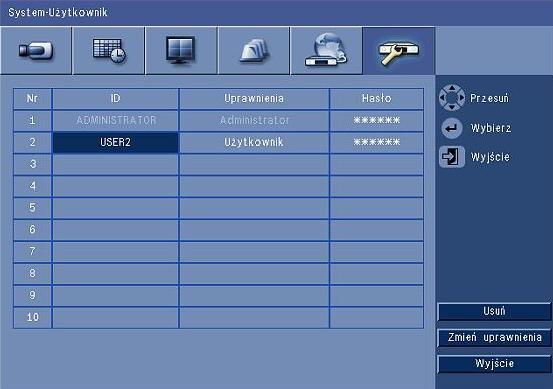
Task: Click the System-Użytkownik title text
Action: tap(58, 12)
